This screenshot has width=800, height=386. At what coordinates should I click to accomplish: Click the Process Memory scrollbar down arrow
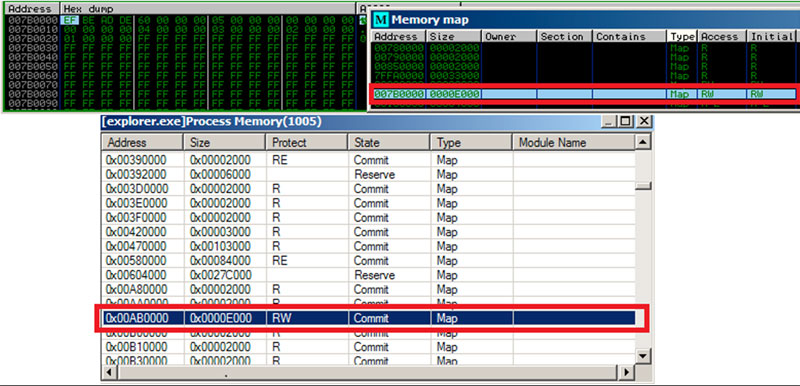(x=644, y=355)
